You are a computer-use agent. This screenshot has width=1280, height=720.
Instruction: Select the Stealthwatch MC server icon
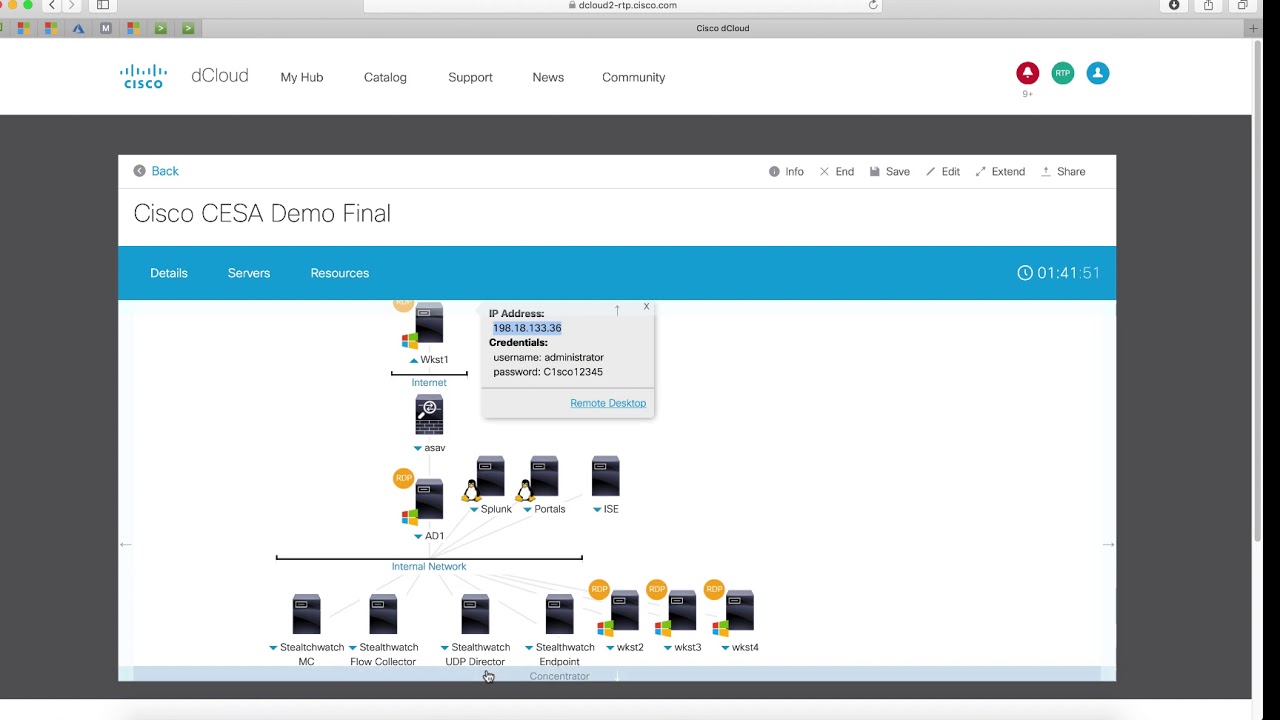(x=306, y=614)
